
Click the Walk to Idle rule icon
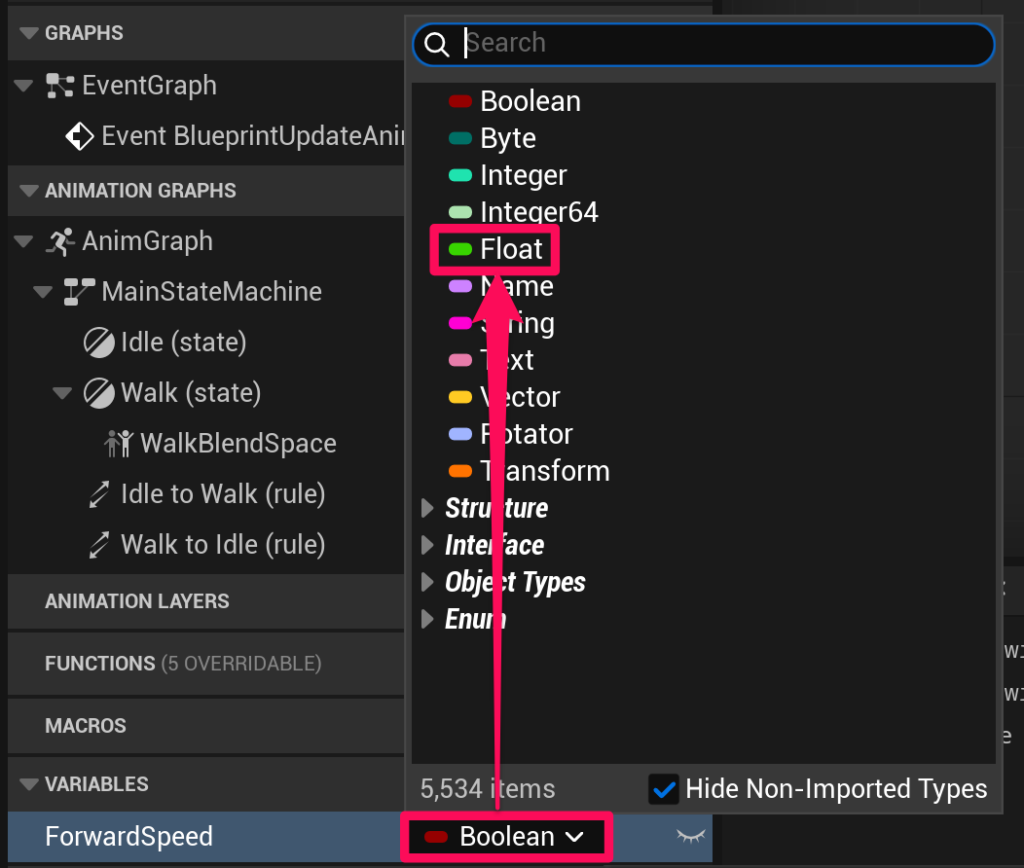tap(98, 545)
